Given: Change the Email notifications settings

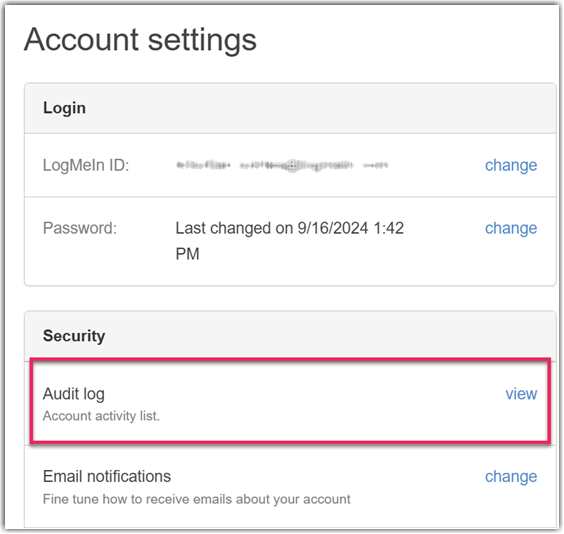Looking at the screenshot, I should (x=511, y=476).
